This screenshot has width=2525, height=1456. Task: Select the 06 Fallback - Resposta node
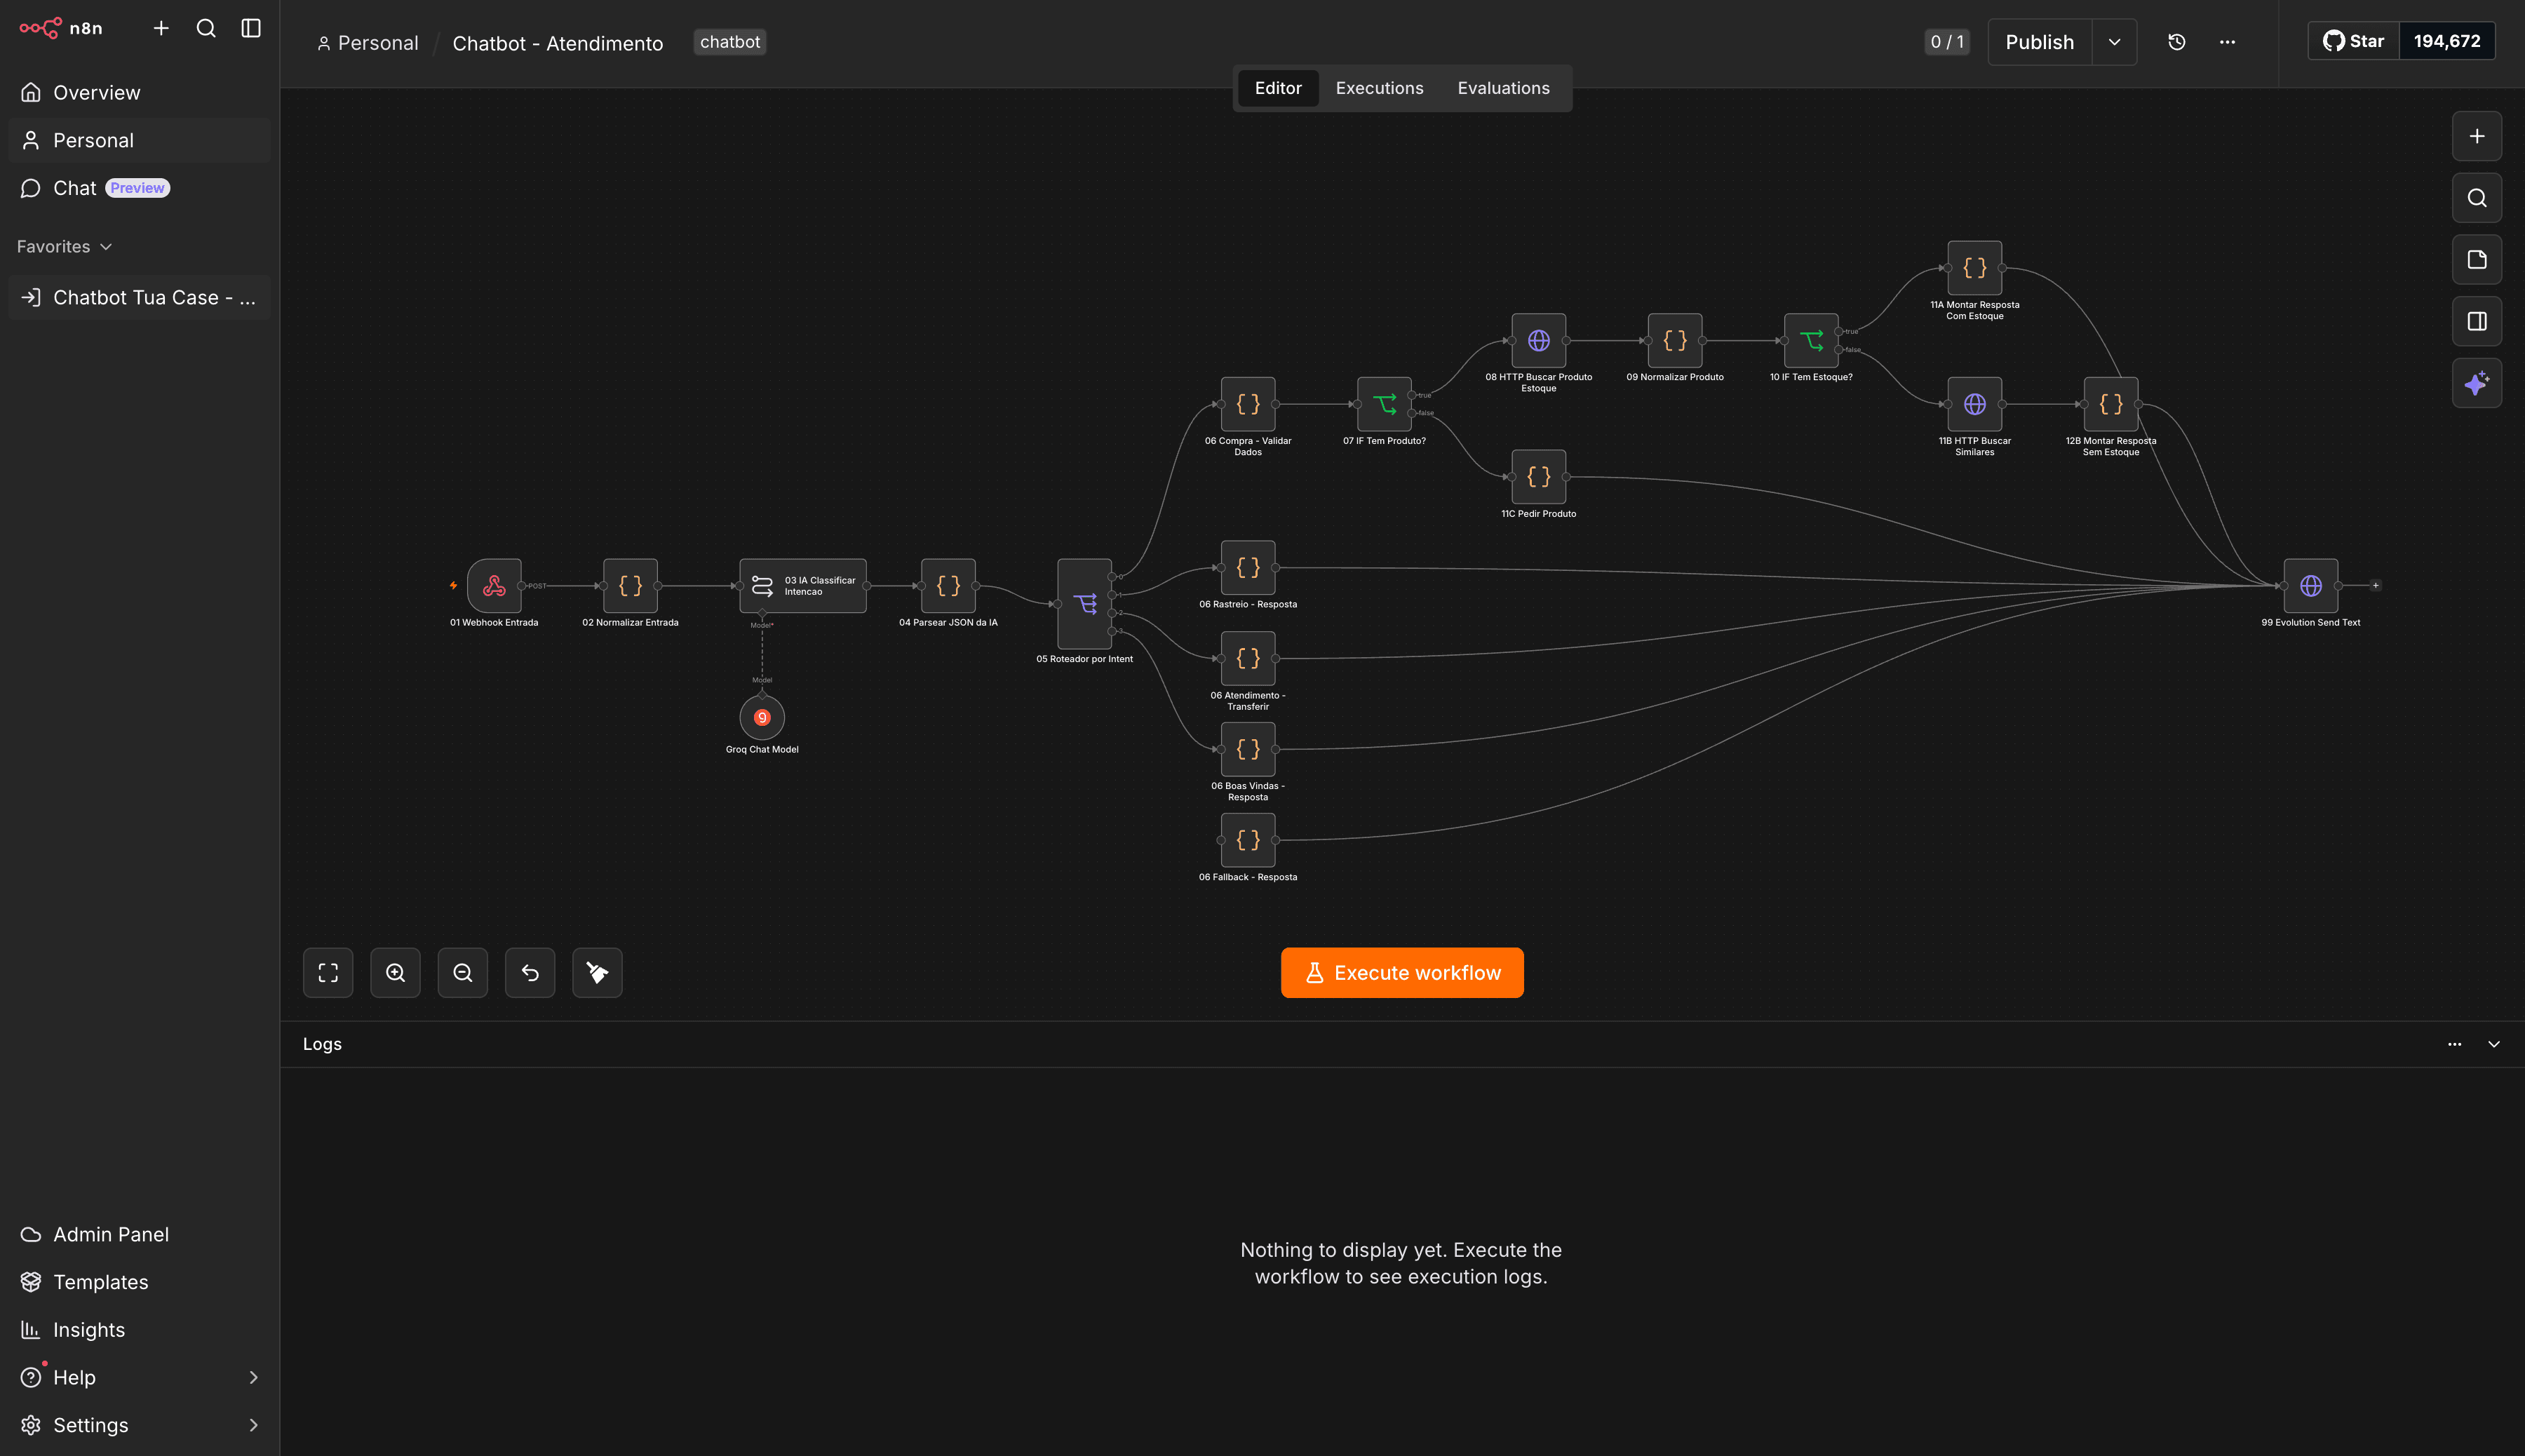(1248, 840)
